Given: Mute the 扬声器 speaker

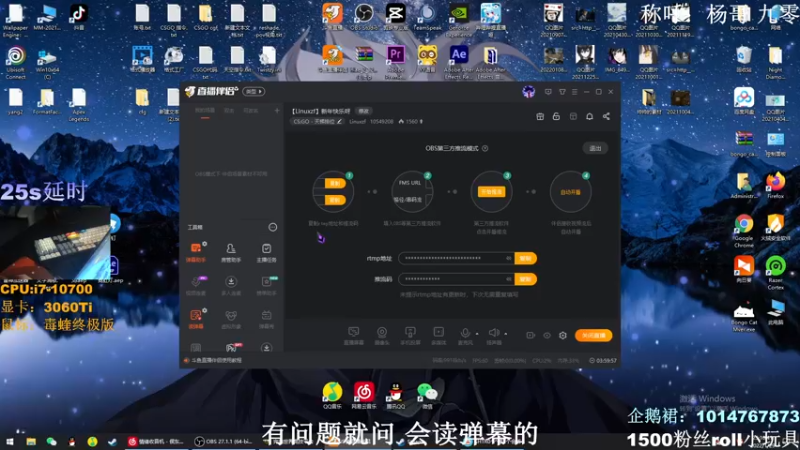Looking at the screenshot, I should tap(493, 333).
